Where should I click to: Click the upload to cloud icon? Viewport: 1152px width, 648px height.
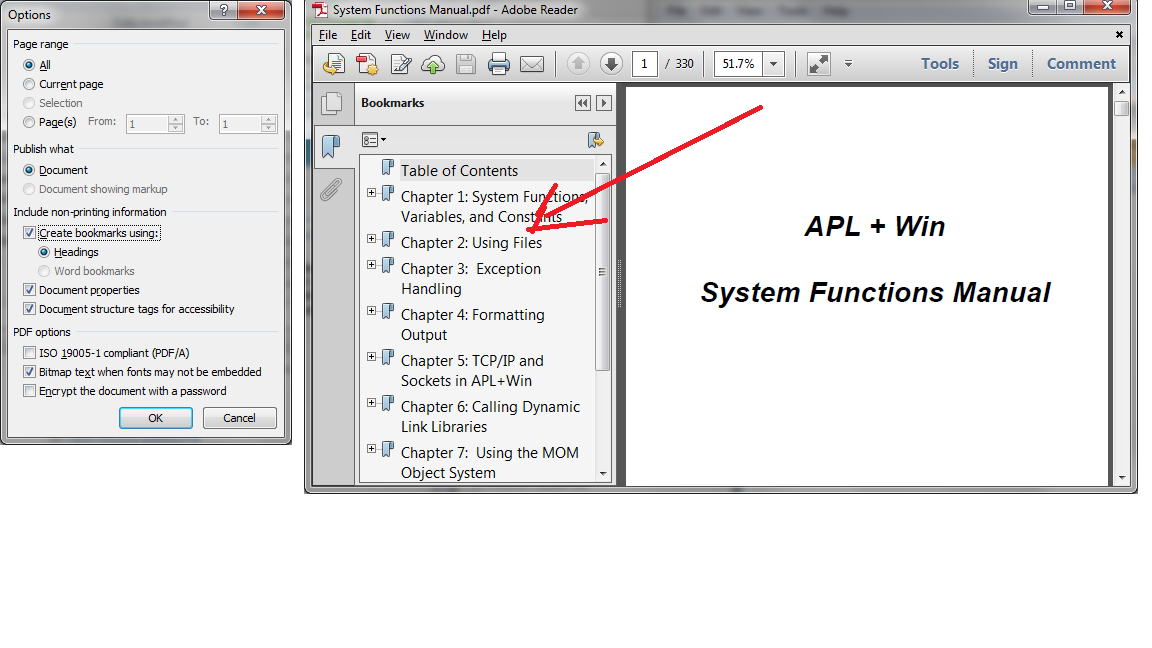(433, 64)
